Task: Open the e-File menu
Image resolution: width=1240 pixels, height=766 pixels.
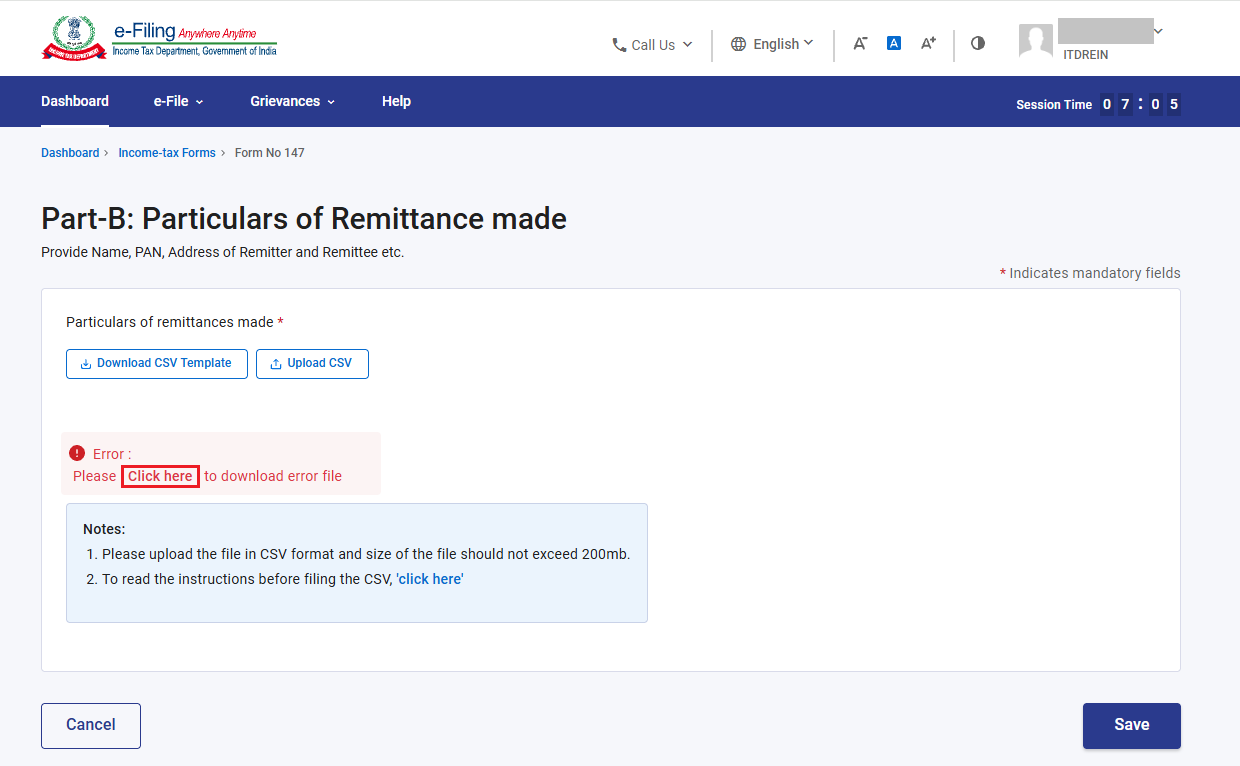Action: click(179, 101)
